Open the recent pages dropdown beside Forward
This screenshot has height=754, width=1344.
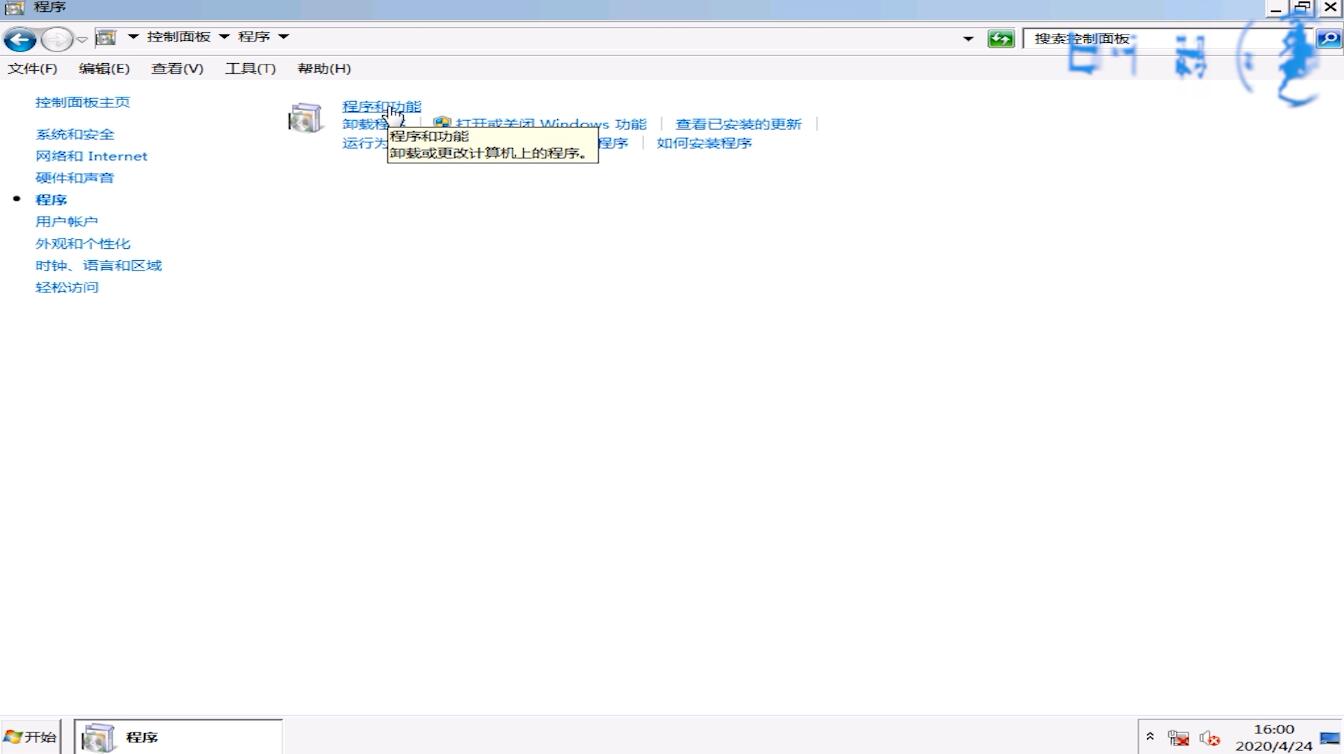(x=82, y=39)
